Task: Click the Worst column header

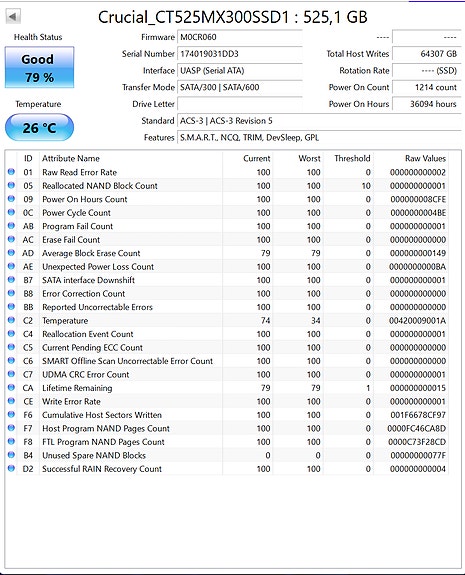Action: (x=309, y=158)
